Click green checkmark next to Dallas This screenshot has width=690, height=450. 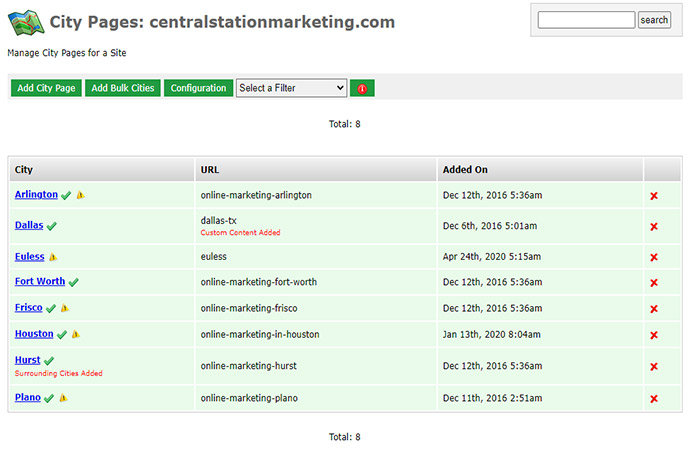point(51,226)
